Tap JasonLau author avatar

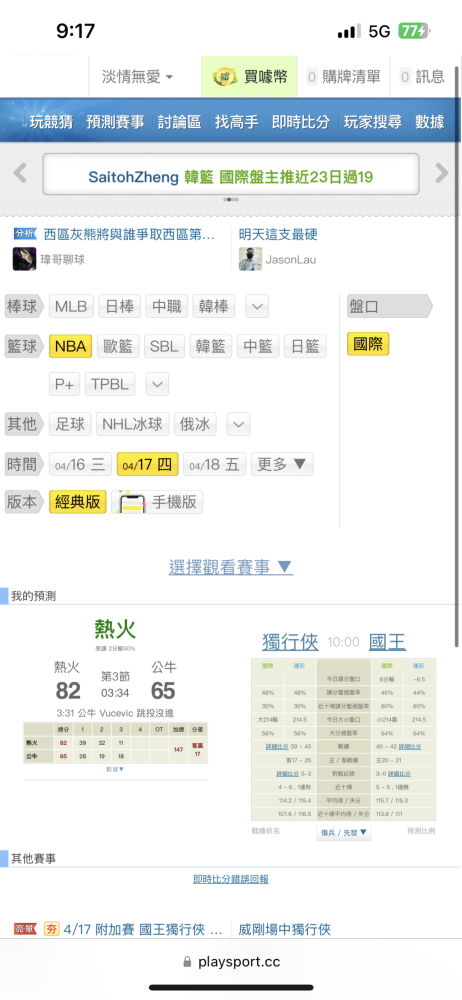pyautogui.click(x=251, y=260)
